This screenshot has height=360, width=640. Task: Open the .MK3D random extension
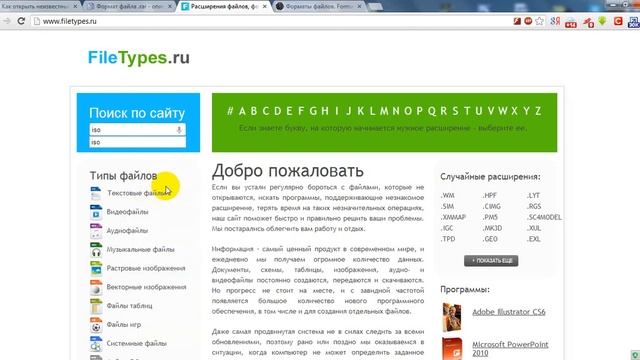[x=492, y=228]
